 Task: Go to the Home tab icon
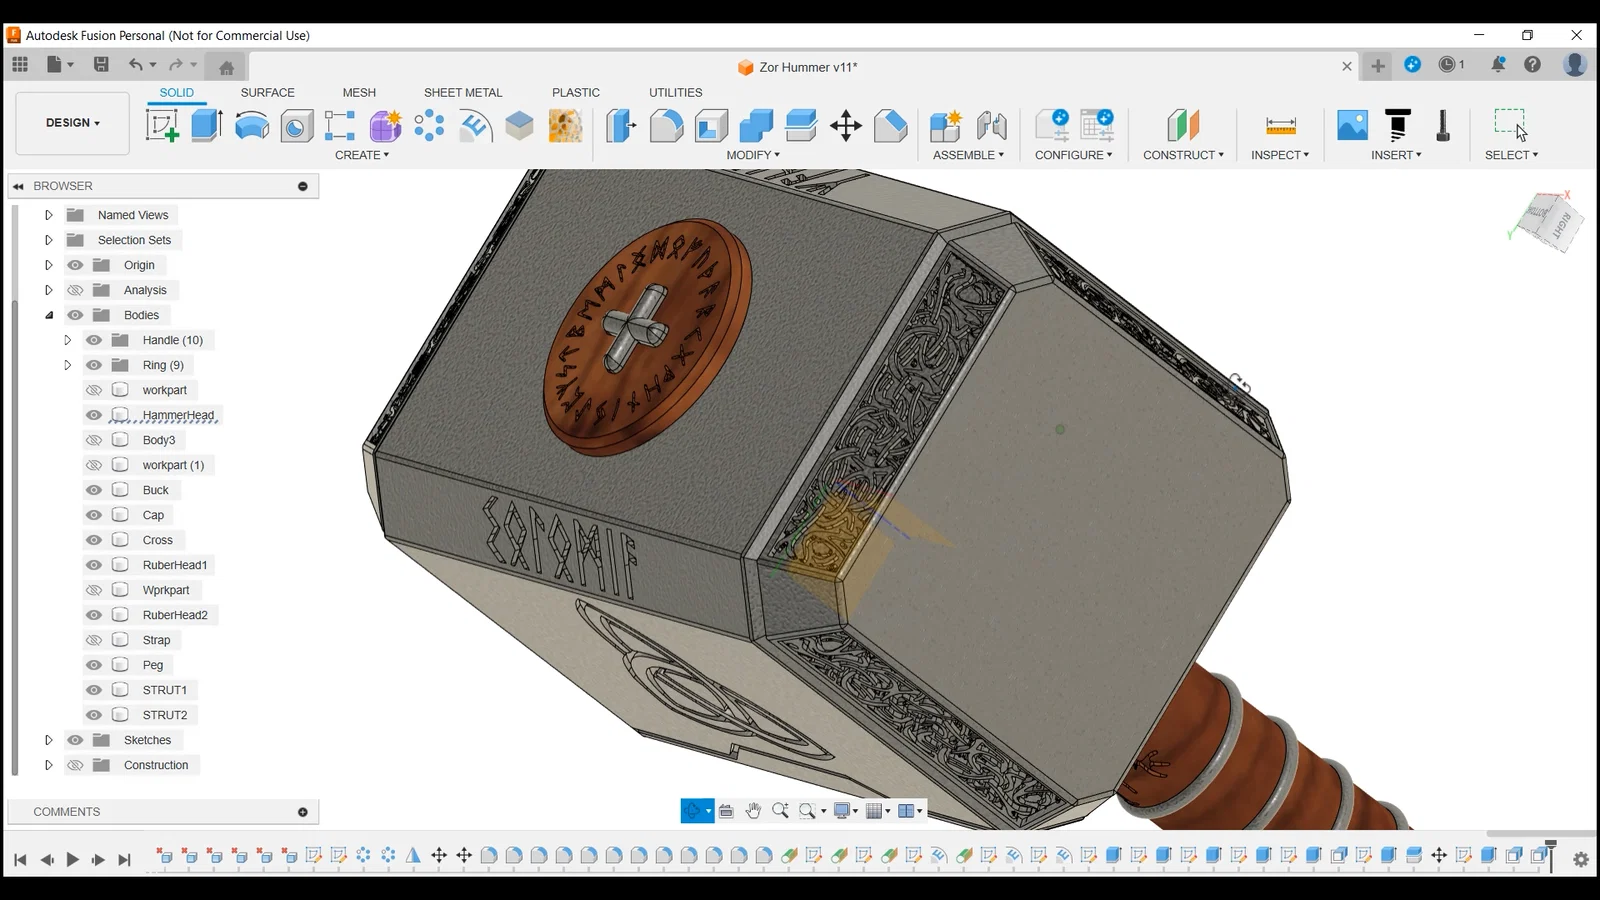coord(226,67)
